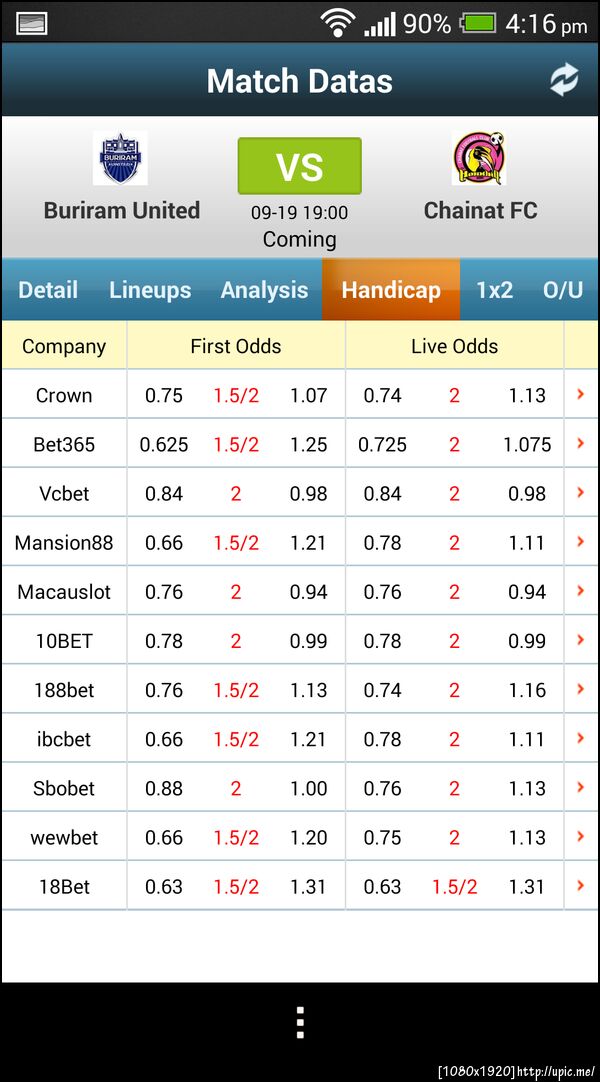The width and height of the screenshot is (600, 1082).
Task: Tap the notification image icon in status bar
Action: [32, 22]
